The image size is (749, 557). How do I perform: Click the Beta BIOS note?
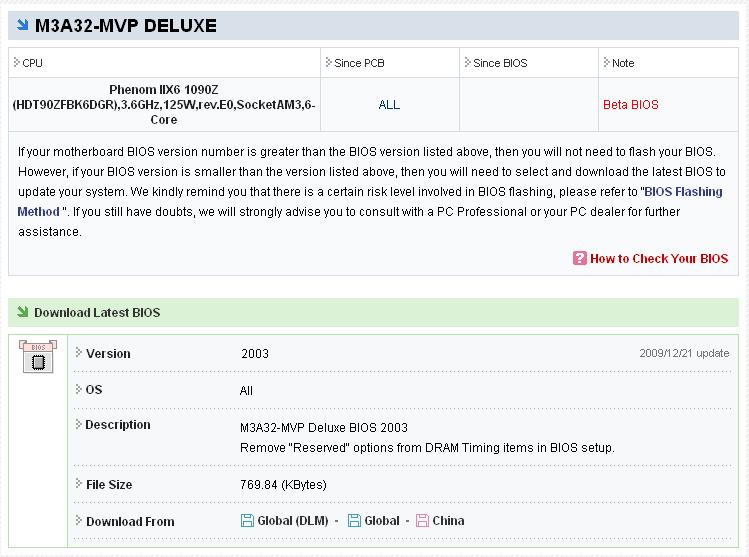[631, 105]
